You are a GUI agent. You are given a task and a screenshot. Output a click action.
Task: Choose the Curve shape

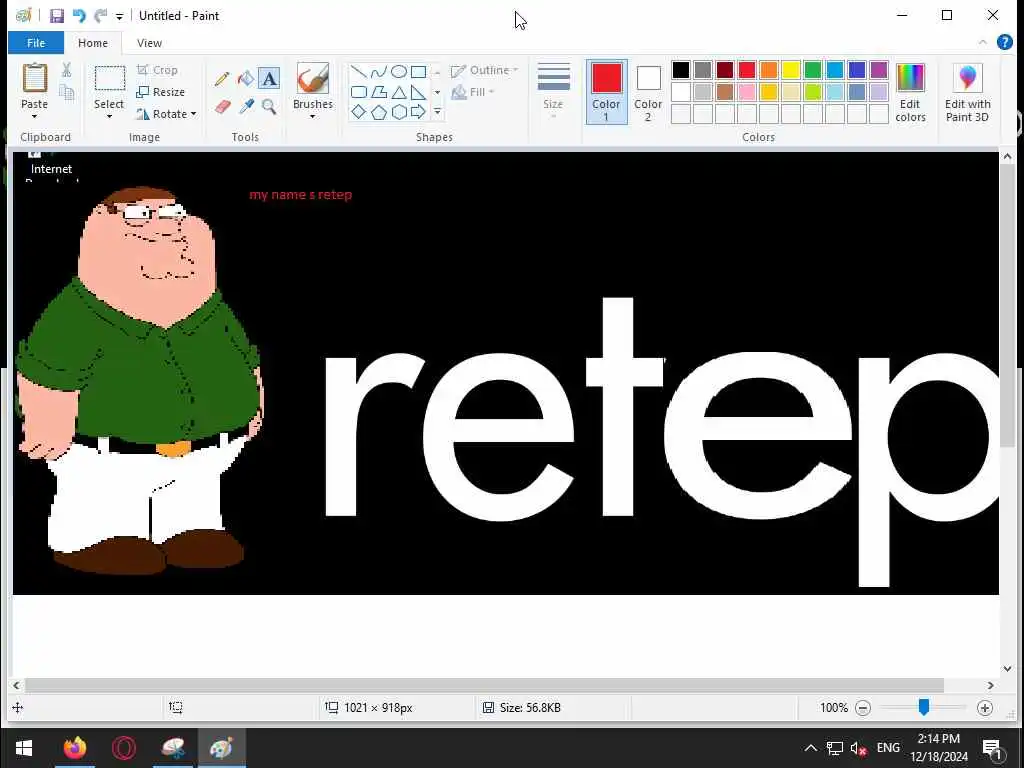(379, 72)
